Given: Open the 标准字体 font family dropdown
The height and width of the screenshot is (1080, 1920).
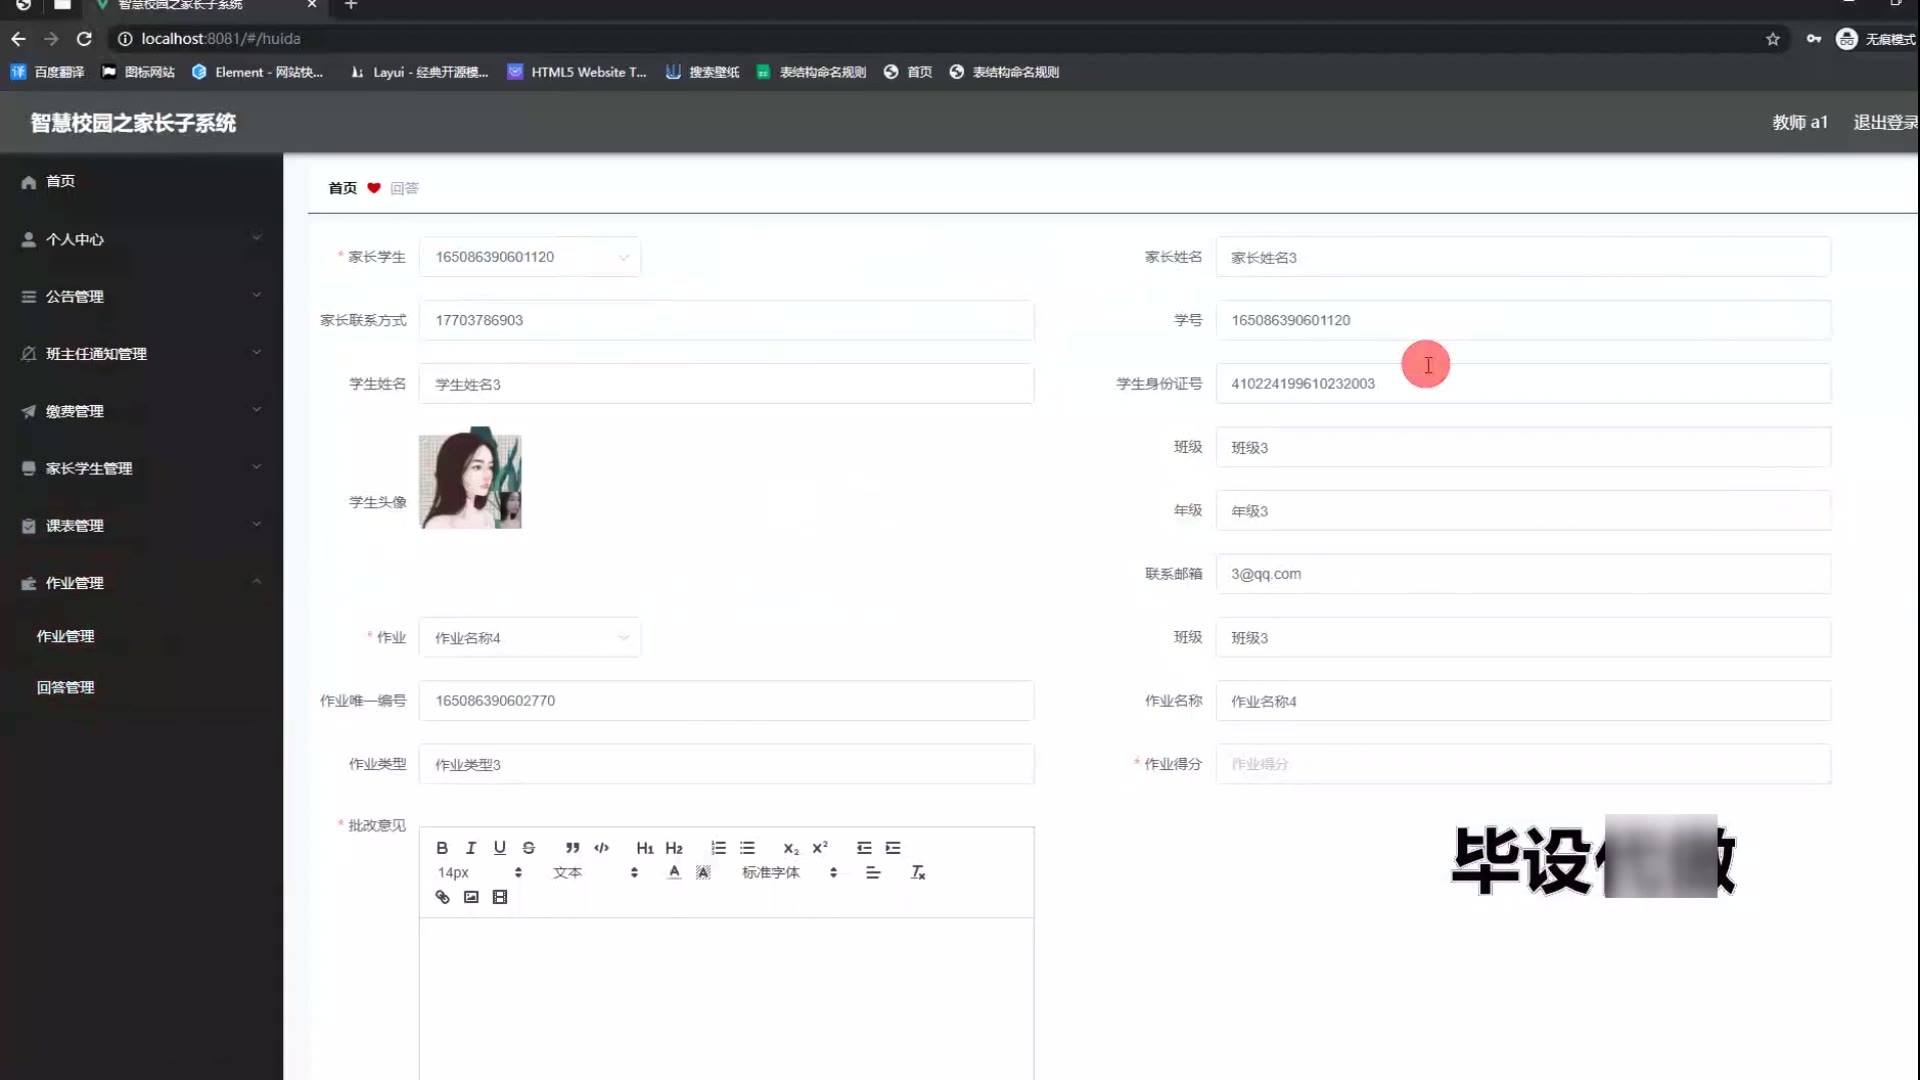Looking at the screenshot, I should tap(790, 873).
